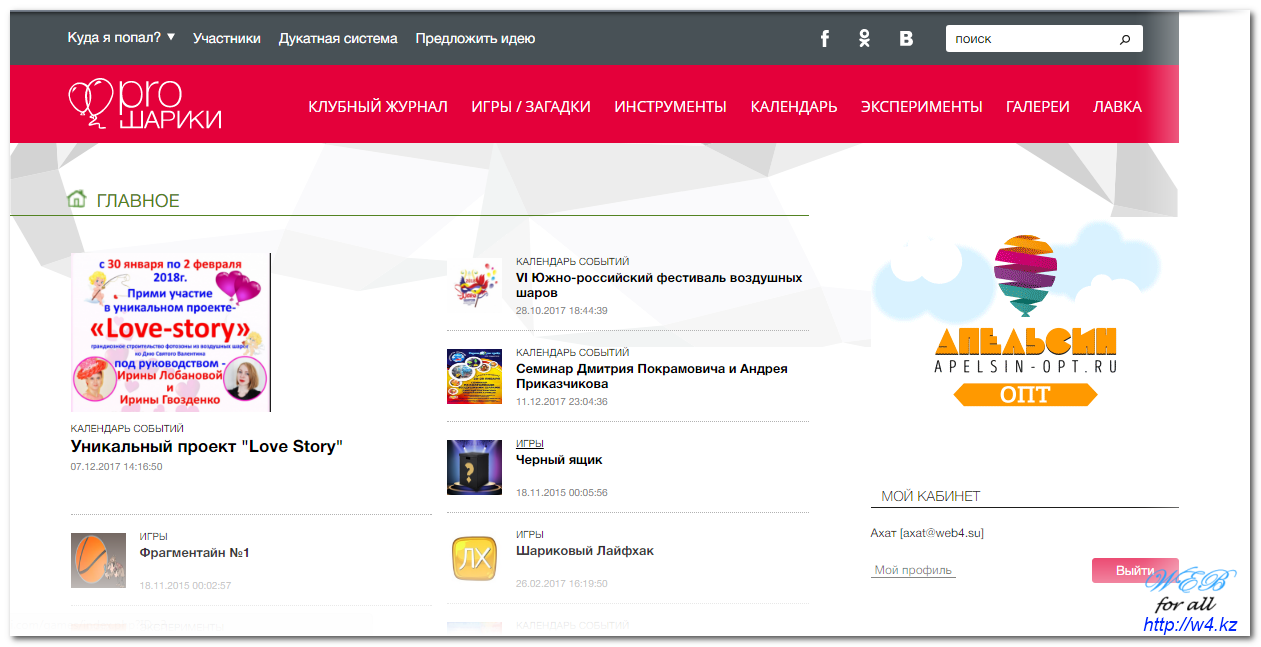
Task: Expand the 'Куда я попал?' dropdown
Action: point(121,37)
